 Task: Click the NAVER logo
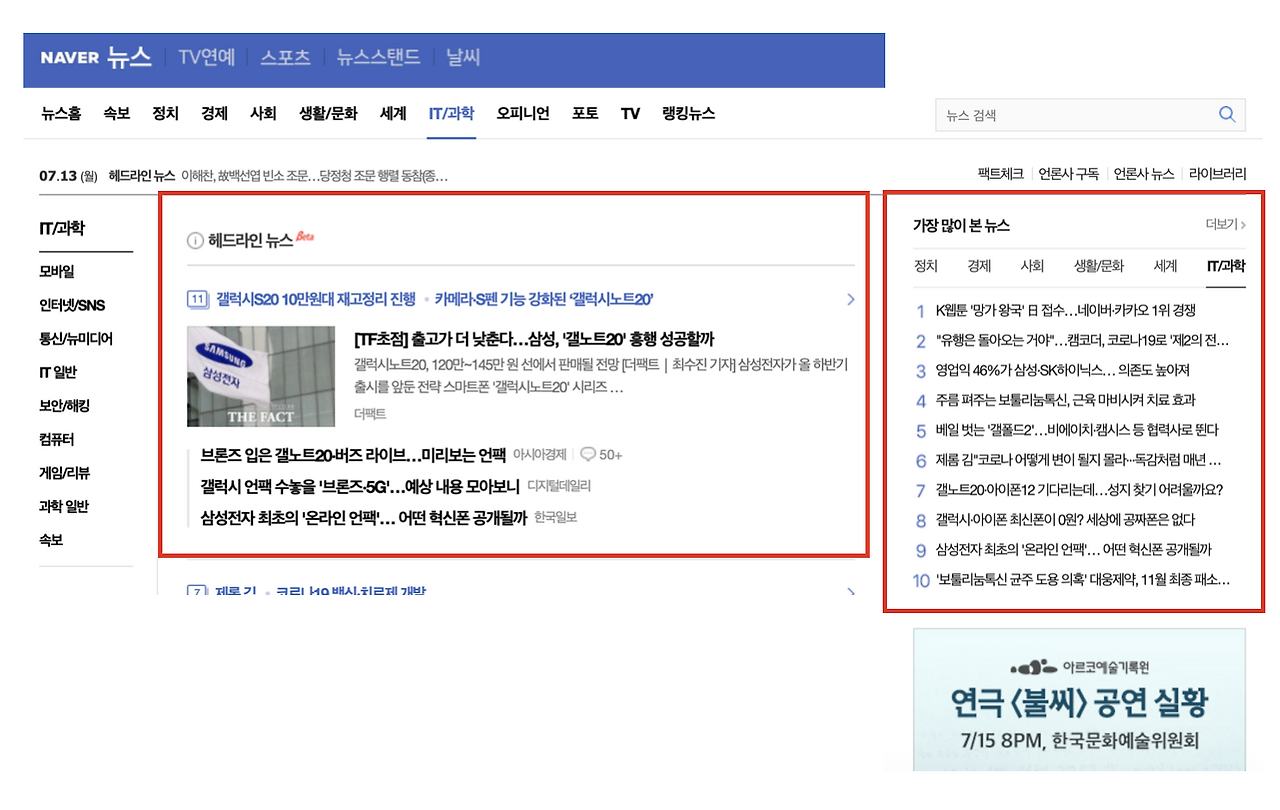70,58
